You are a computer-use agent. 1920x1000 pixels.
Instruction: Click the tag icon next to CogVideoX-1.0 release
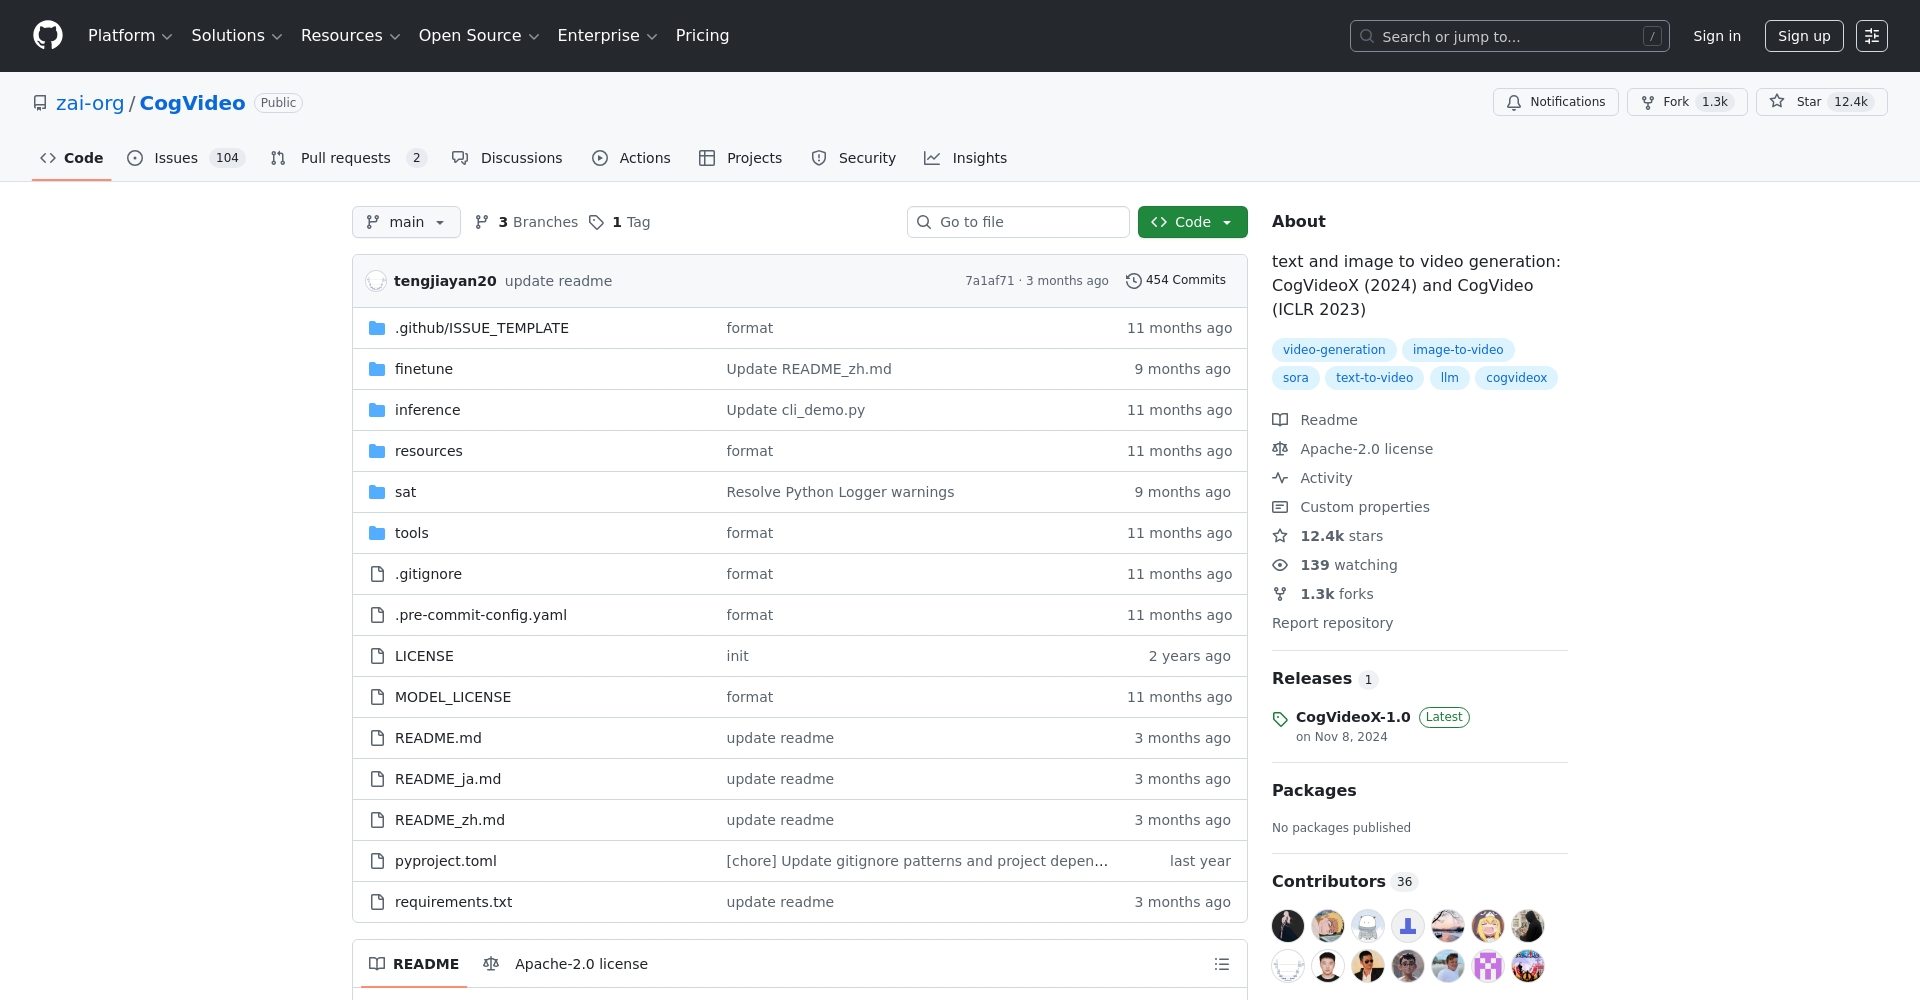[1280, 719]
